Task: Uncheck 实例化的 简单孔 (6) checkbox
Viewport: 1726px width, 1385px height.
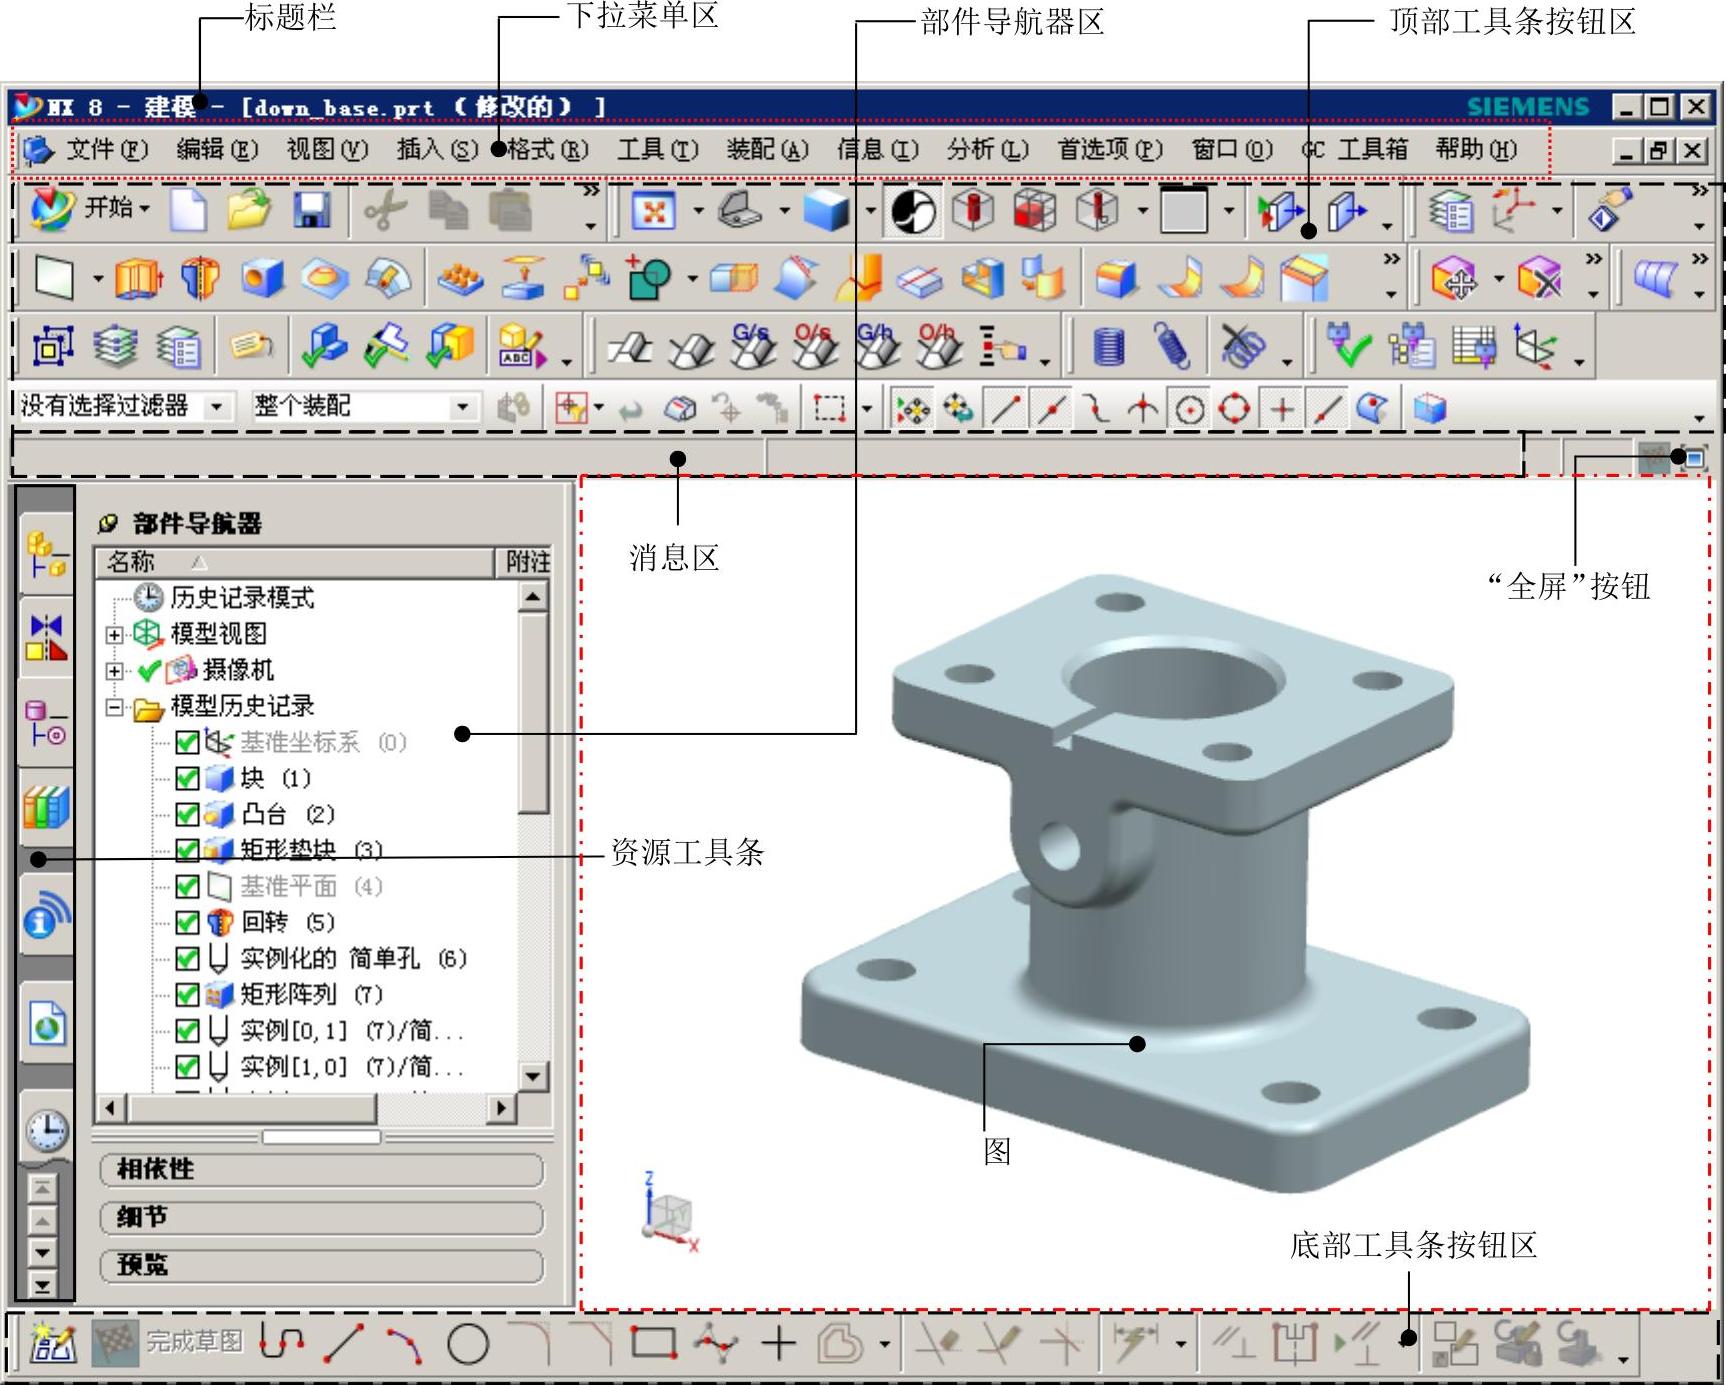Action: [x=187, y=958]
